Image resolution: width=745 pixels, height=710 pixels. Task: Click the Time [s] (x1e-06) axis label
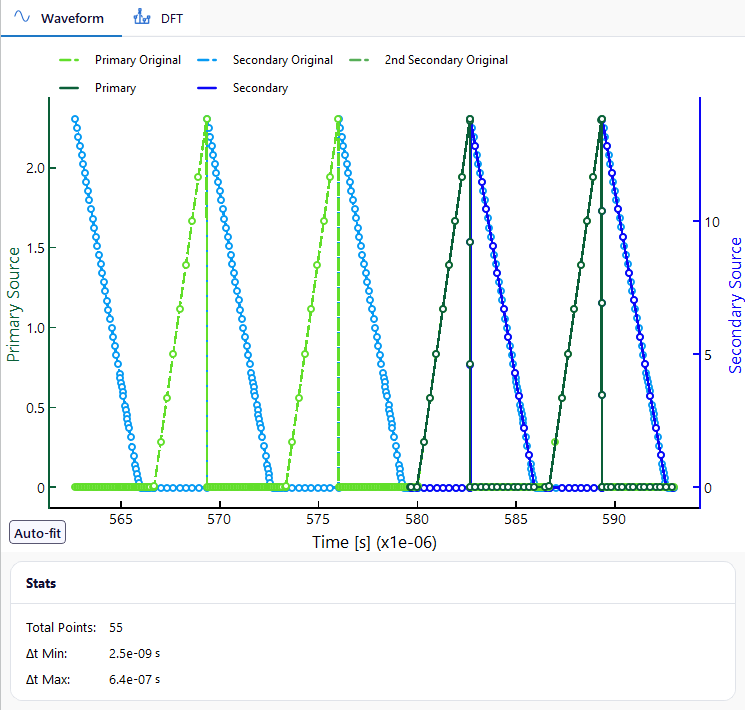pyautogui.click(x=374, y=542)
